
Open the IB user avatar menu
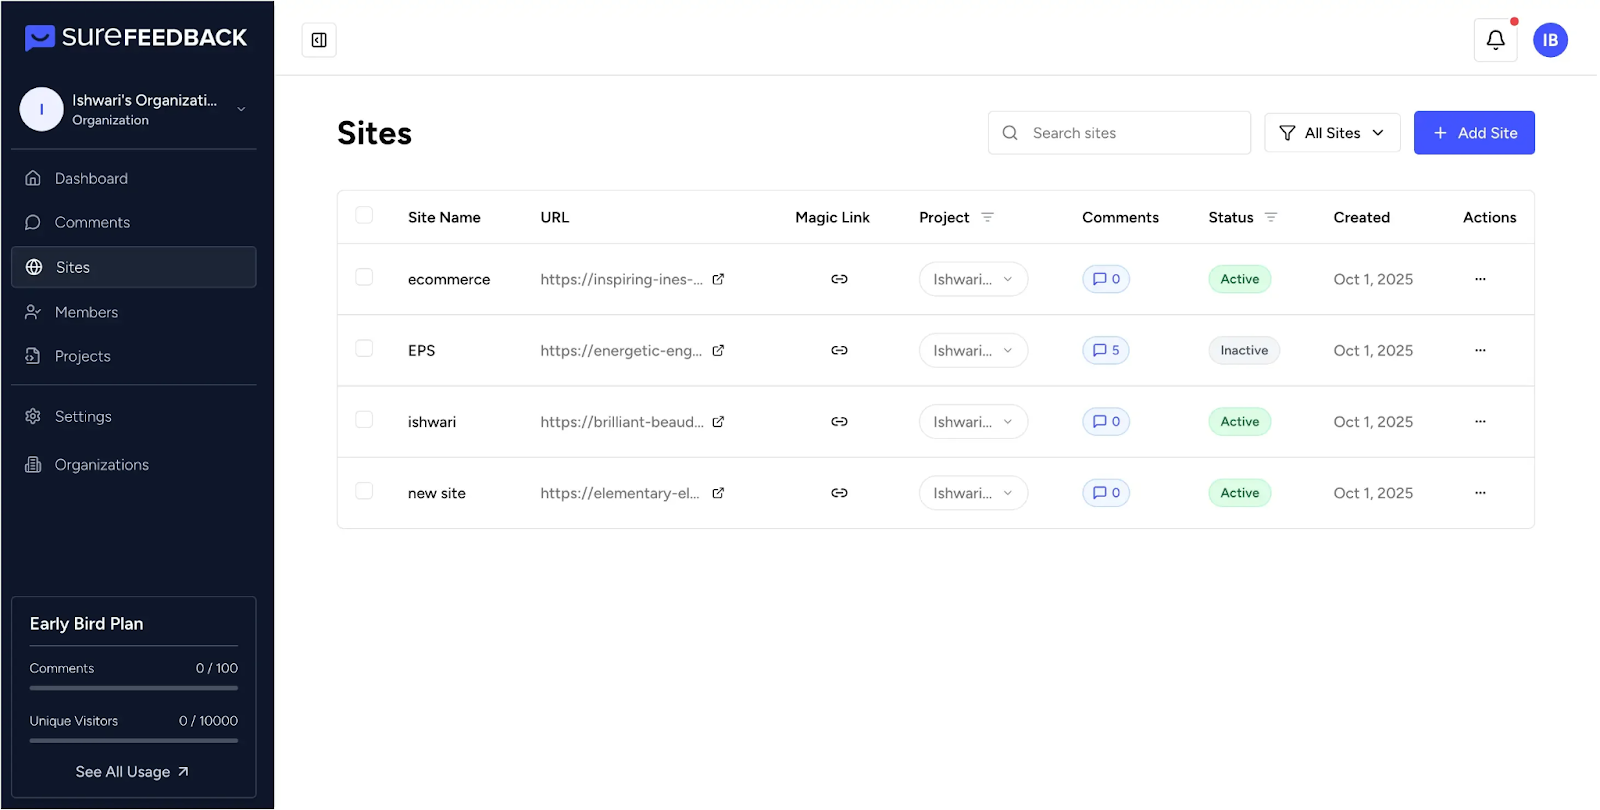1550,40
